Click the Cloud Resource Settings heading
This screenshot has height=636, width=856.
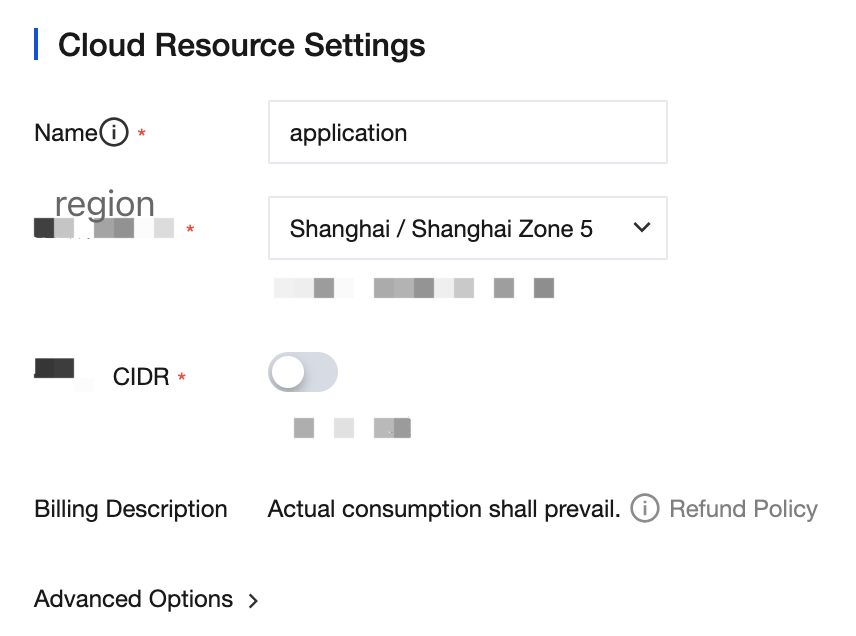241,45
